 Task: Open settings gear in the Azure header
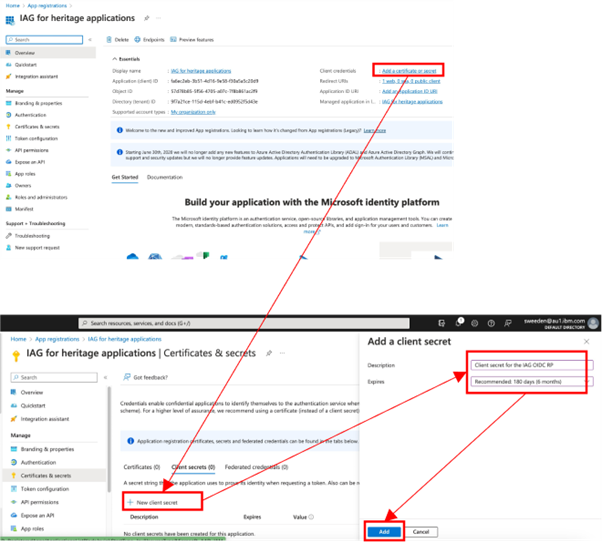(x=475, y=323)
